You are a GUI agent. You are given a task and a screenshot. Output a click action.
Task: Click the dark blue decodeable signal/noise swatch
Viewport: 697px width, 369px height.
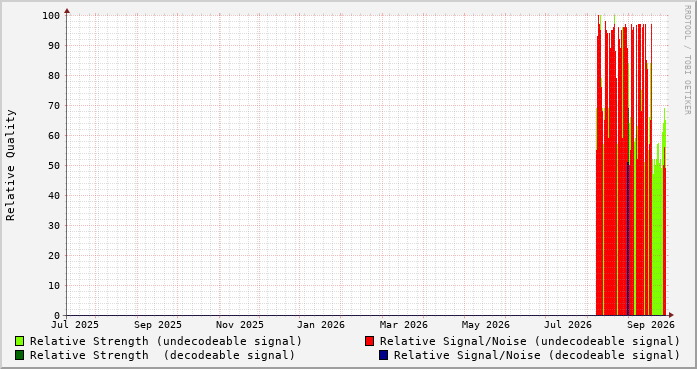click(x=384, y=355)
